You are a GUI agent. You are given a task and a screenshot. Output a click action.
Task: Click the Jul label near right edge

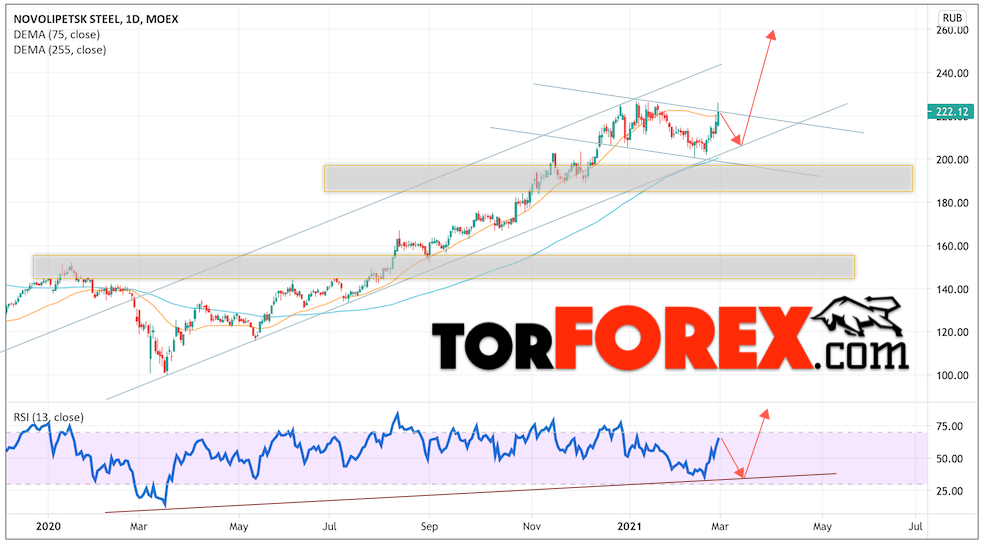point(916,526)
